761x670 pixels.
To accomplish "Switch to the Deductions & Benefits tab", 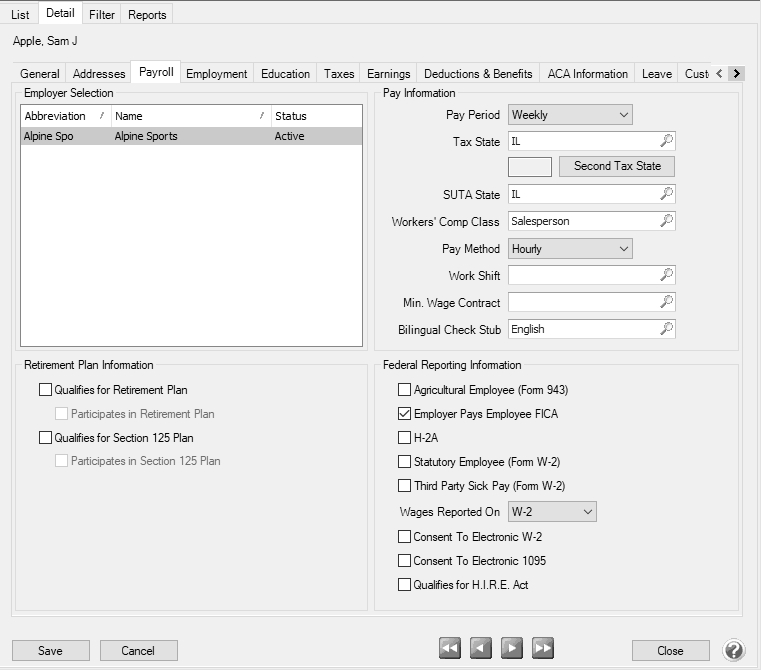I will coord(478,74).
